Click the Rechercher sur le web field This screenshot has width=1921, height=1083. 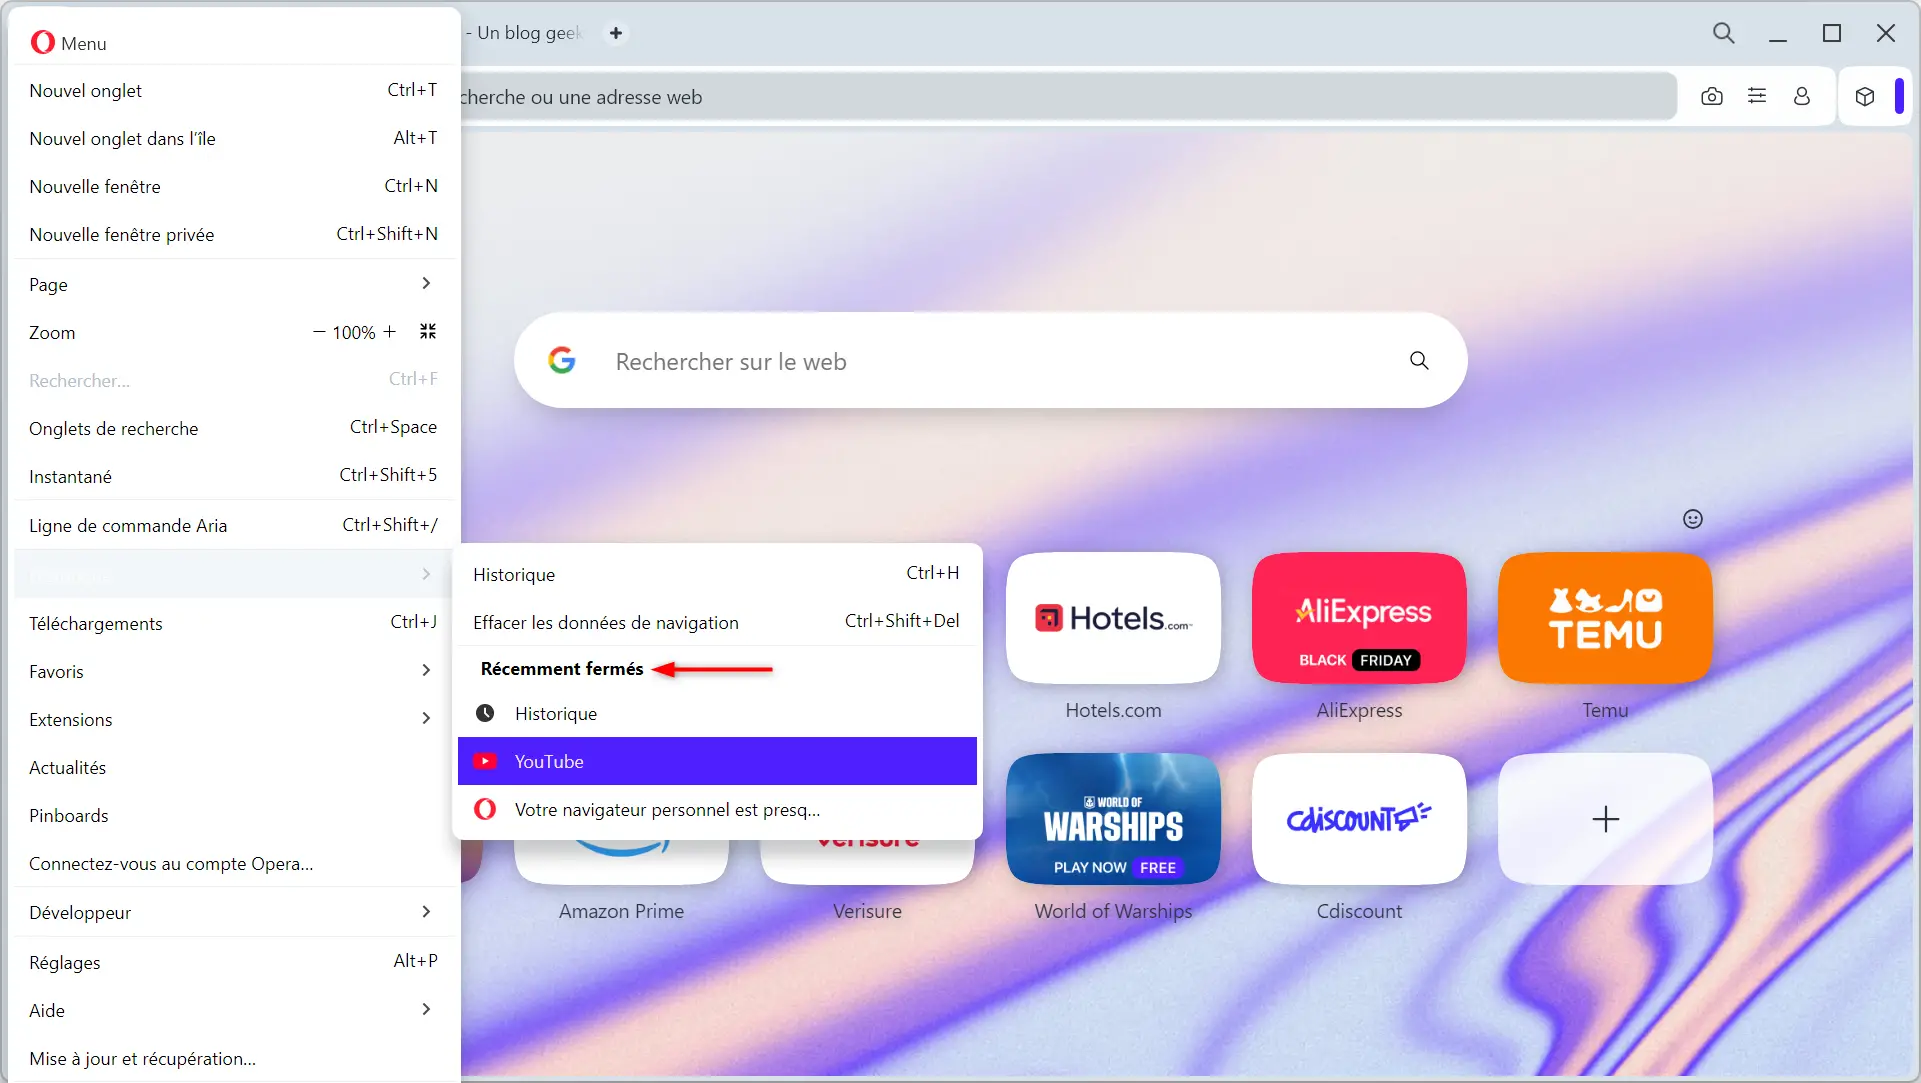(x=990, y=360)
